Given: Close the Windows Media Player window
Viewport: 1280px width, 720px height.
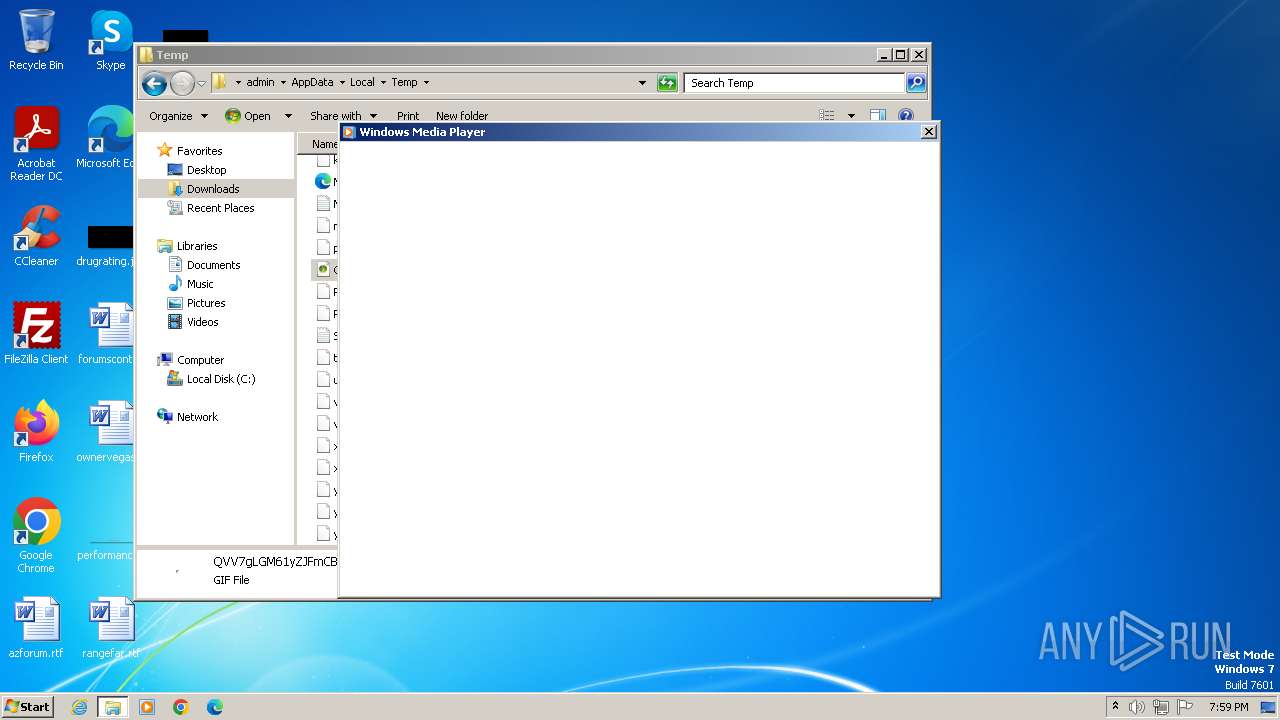Looking at the screenshot, I should 928,132.
